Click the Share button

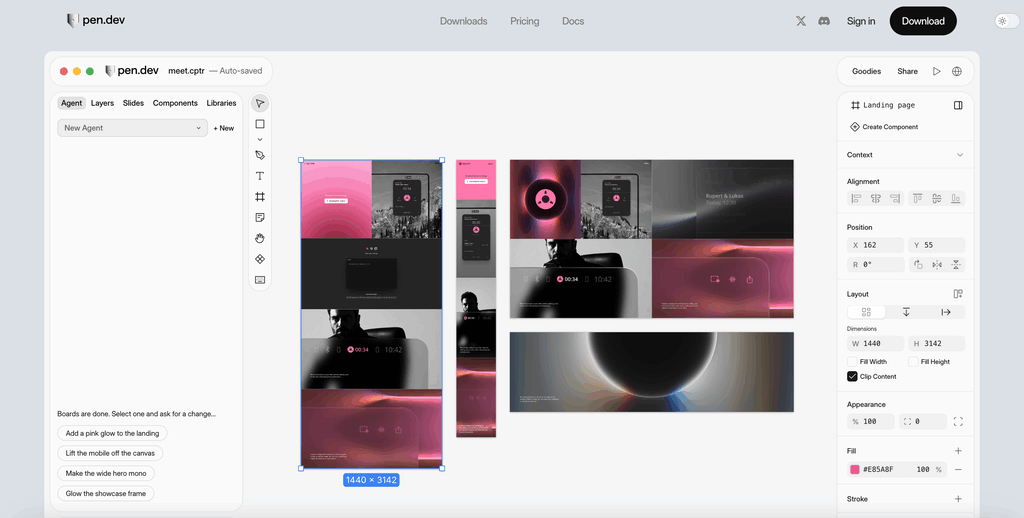coord(907,71)
